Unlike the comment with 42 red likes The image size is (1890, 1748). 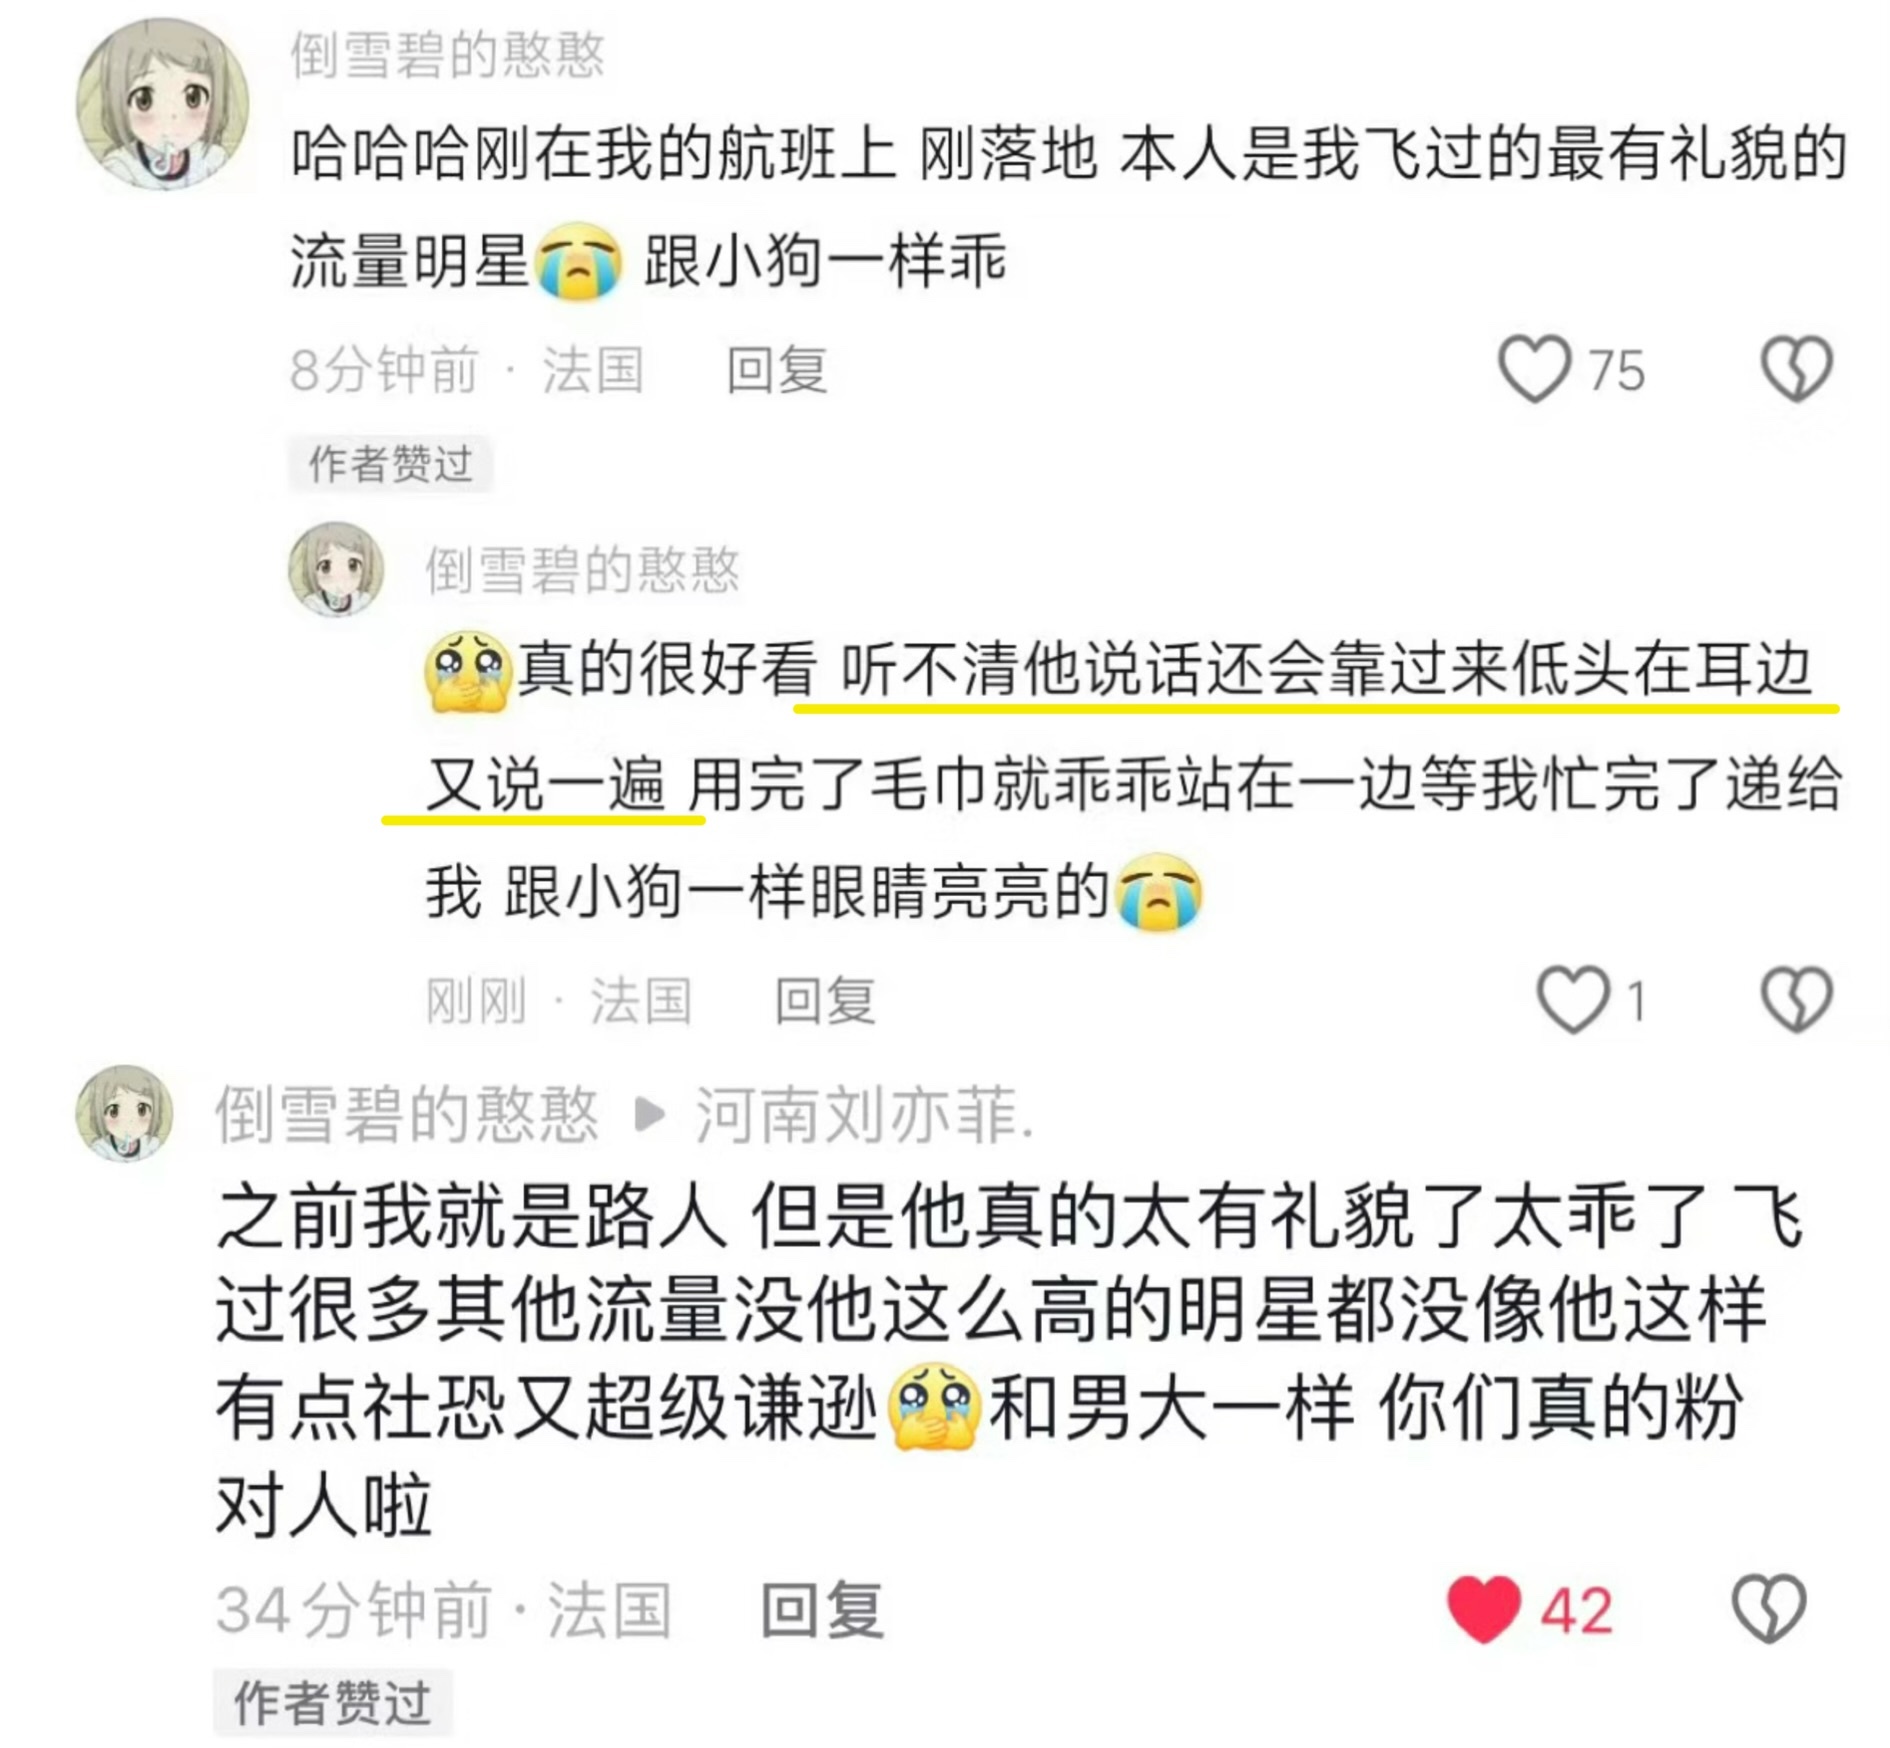[x=1484, y=1609]
